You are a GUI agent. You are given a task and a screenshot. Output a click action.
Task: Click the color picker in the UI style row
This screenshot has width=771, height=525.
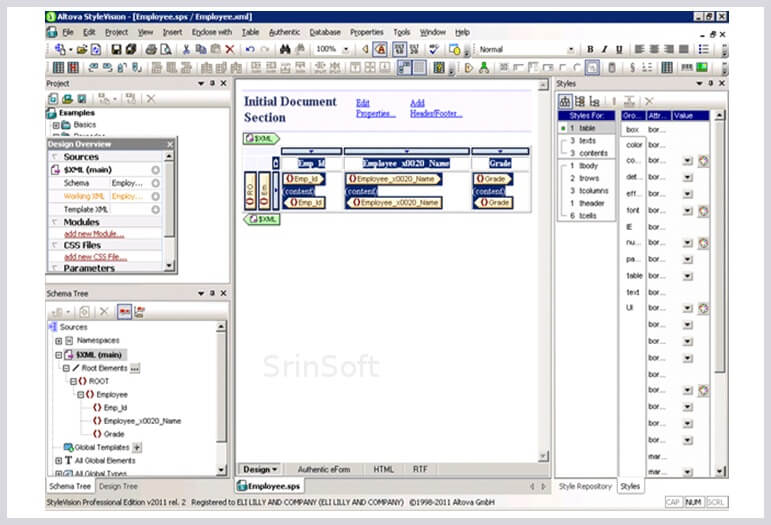click(704, 308)
